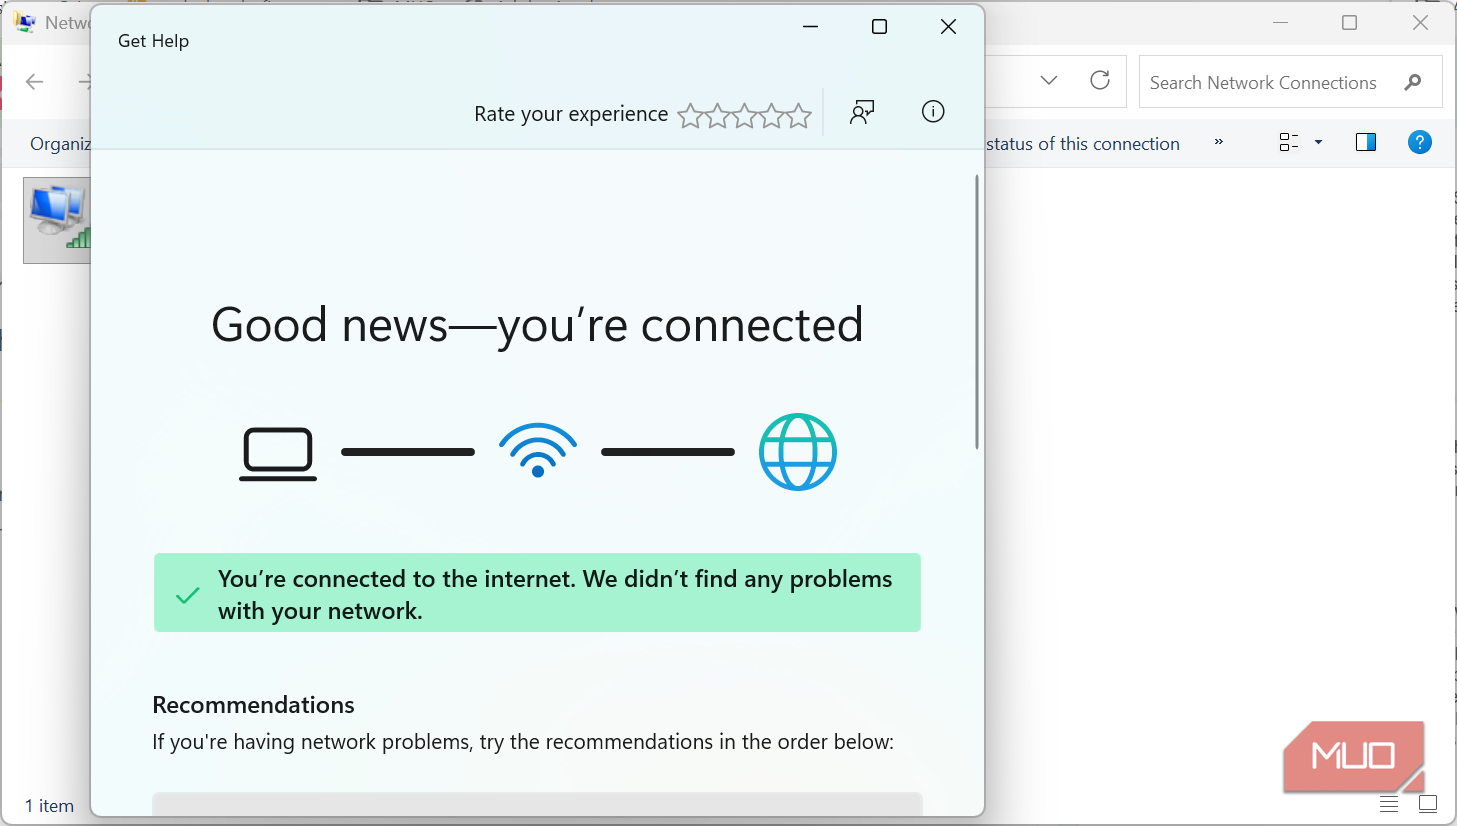Maximize the Network Connections window
This screenshot has width=1457, height=826.
point(1350,23)
